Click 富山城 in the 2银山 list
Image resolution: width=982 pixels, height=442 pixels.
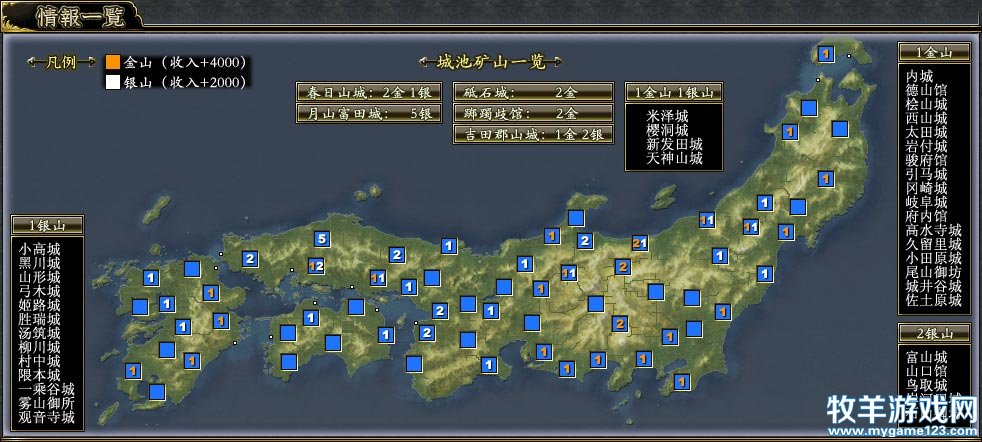[927, 357]
